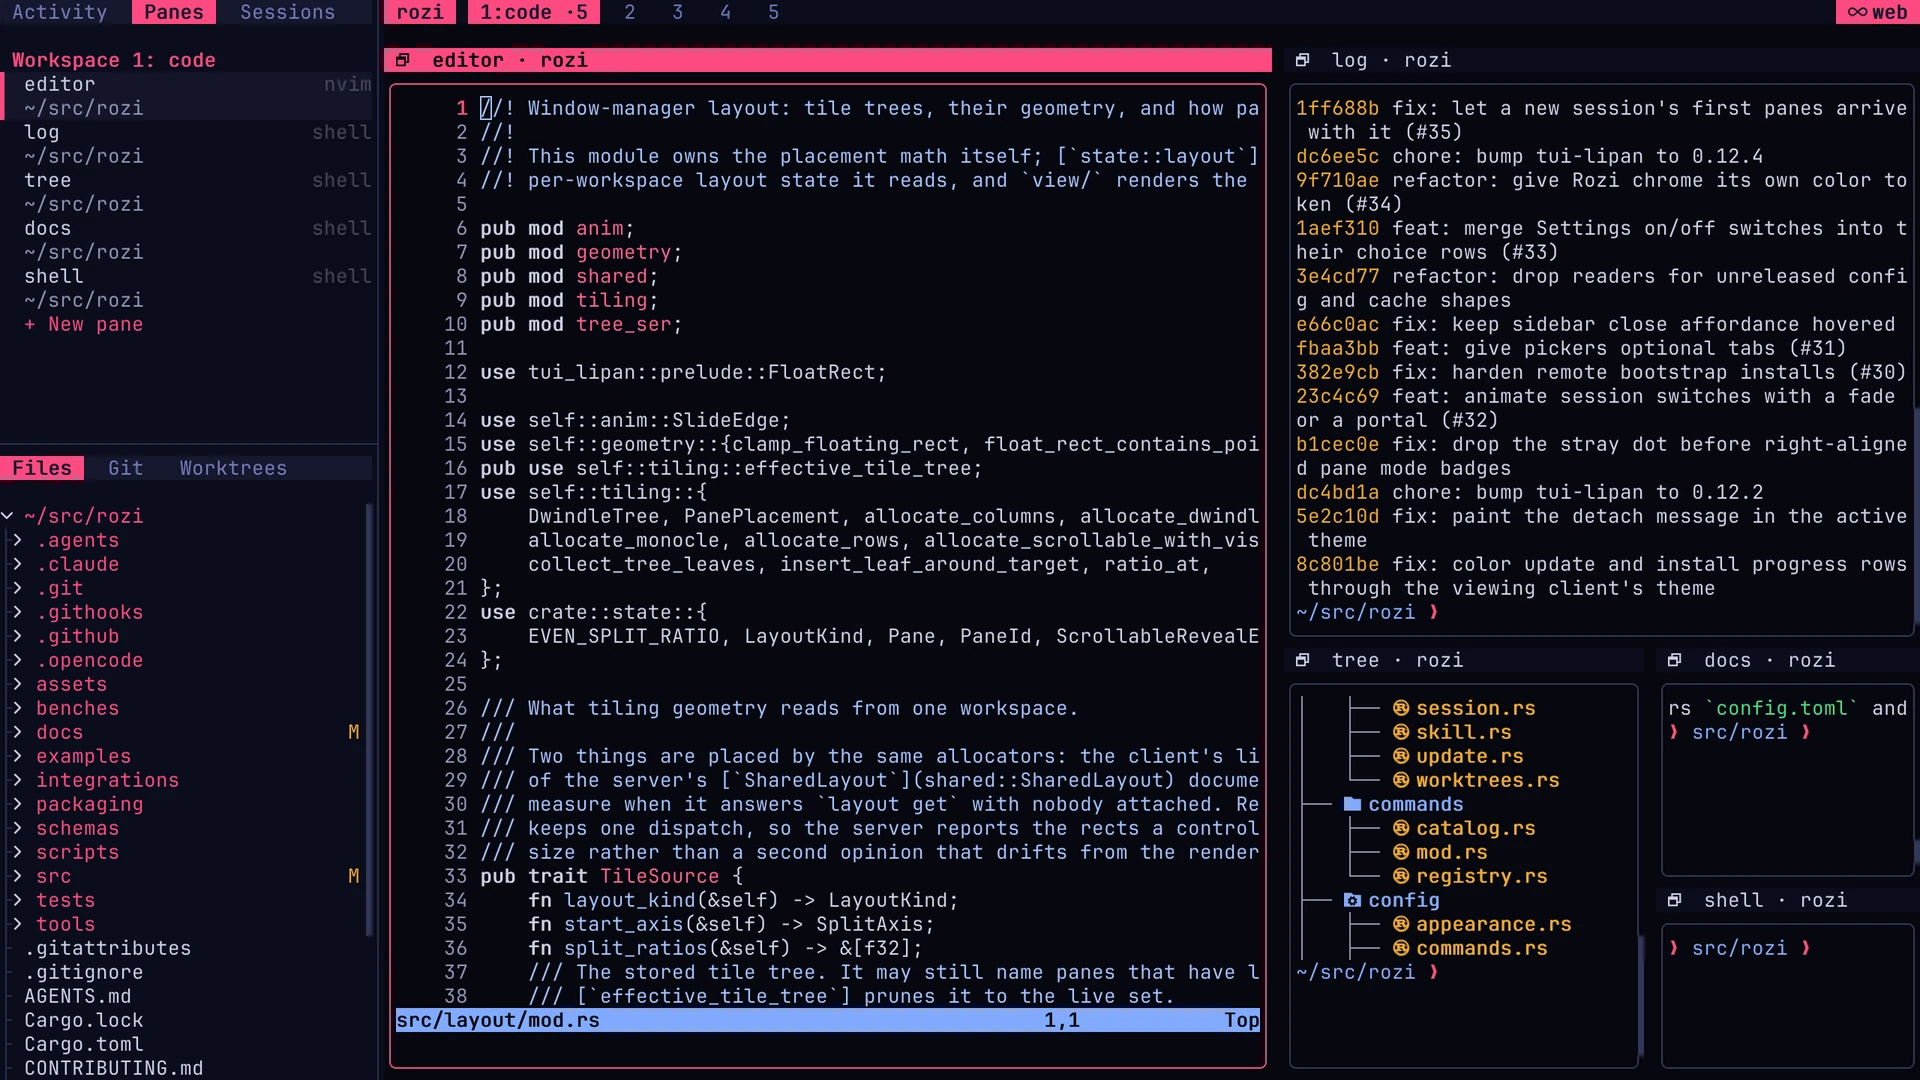The height and width of the screenshot is (1080, 1920).
Task: Collapse the ~/src/rozi root folder
Action: (8, 516)
